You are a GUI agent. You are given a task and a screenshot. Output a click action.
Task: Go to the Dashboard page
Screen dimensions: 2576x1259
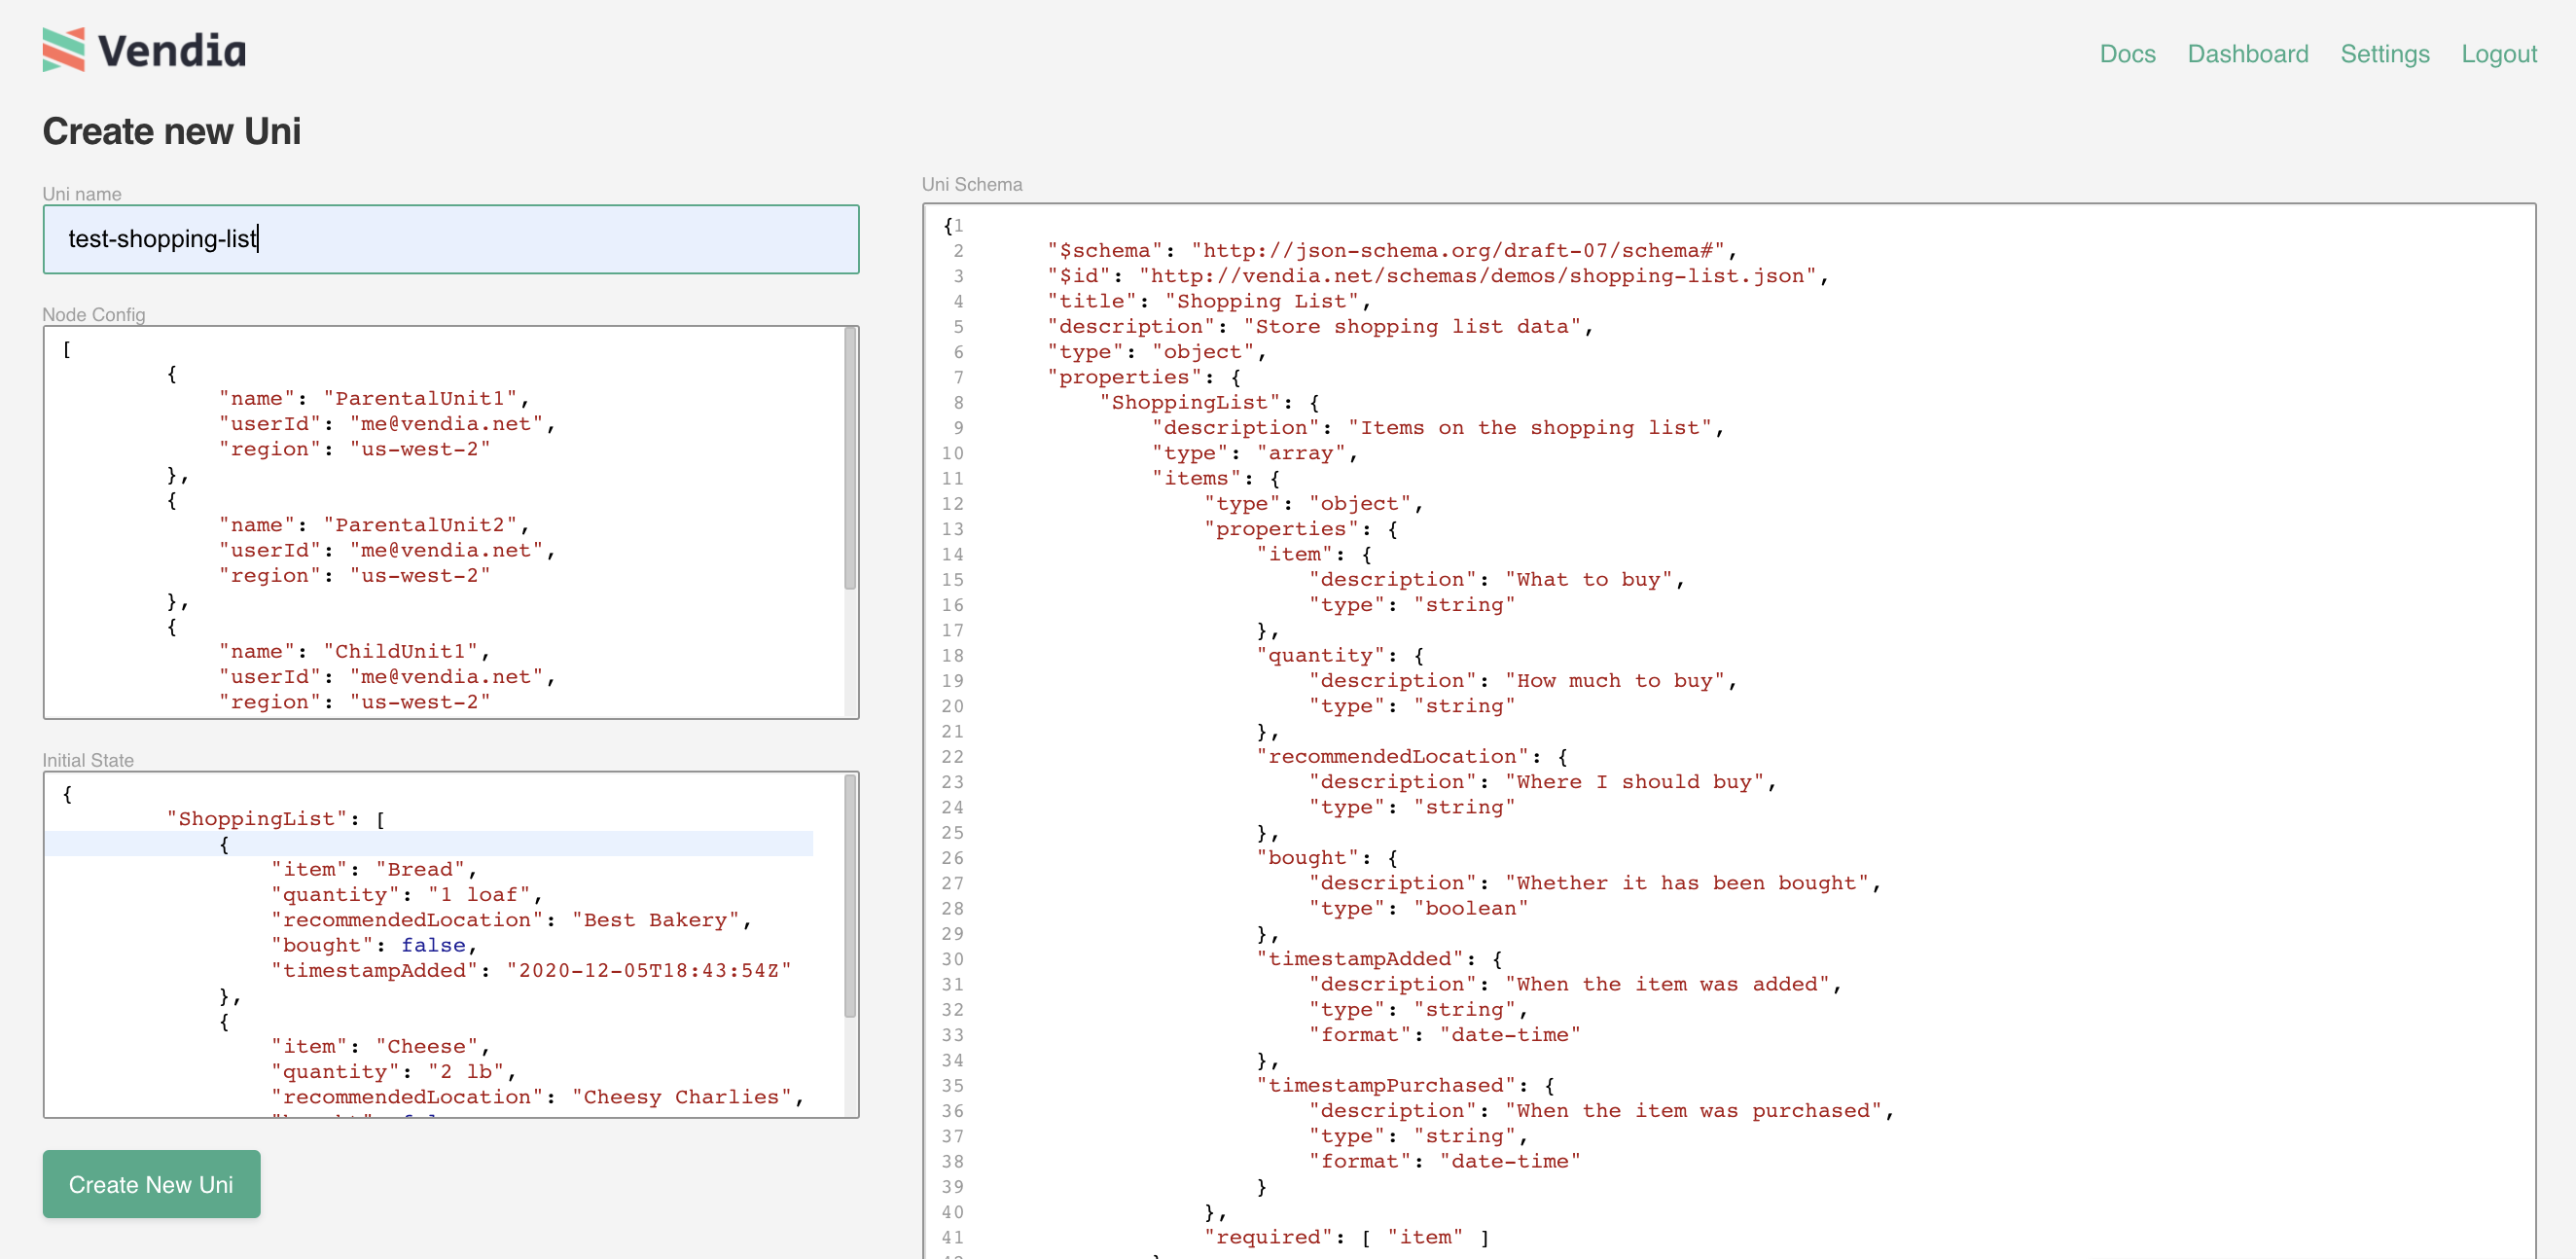click(x=2247, y=54)
